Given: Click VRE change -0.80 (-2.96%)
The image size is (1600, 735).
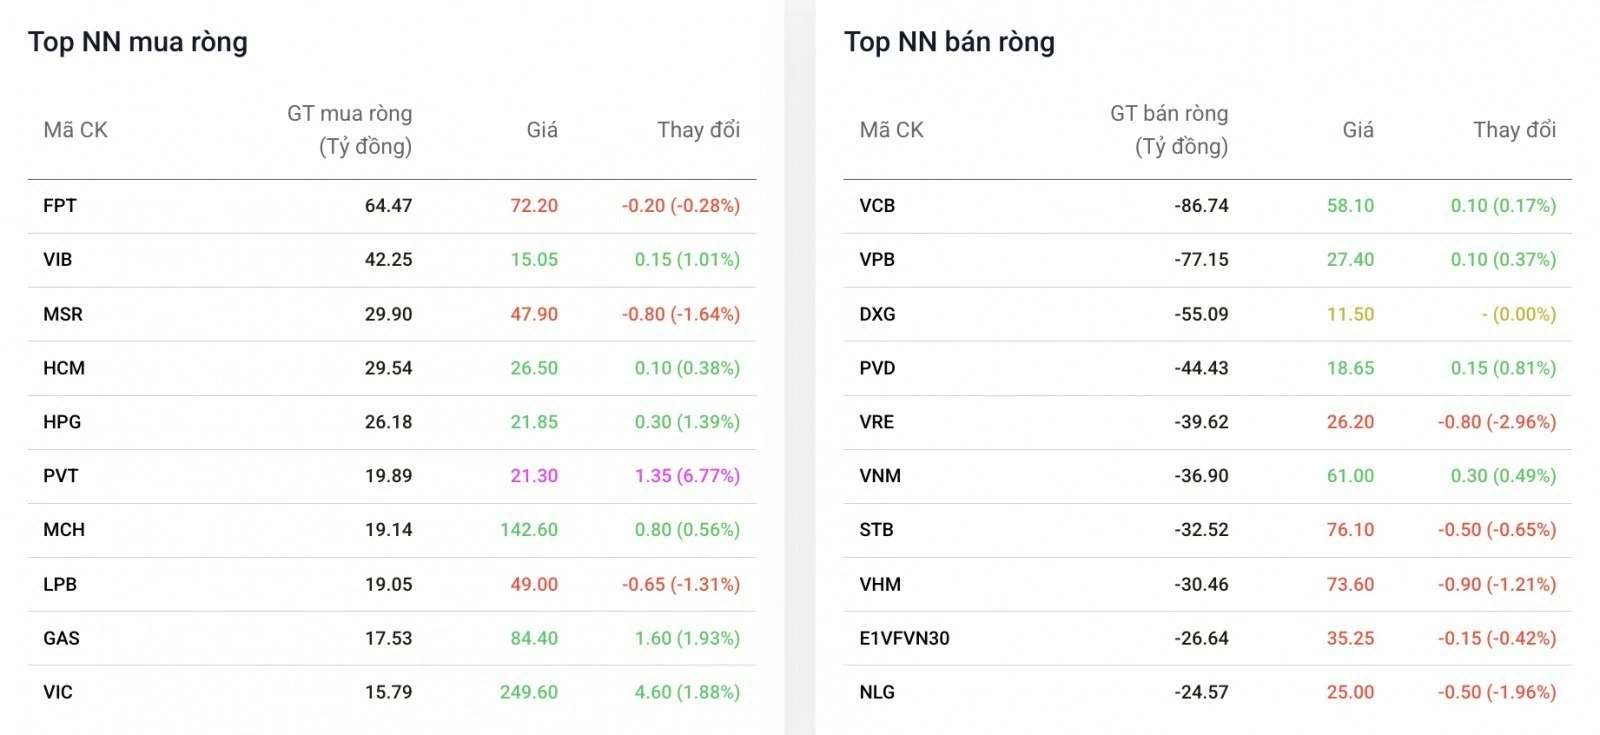Looking at the screenshot, I should pyautogui.click(x=1497, y=422).
